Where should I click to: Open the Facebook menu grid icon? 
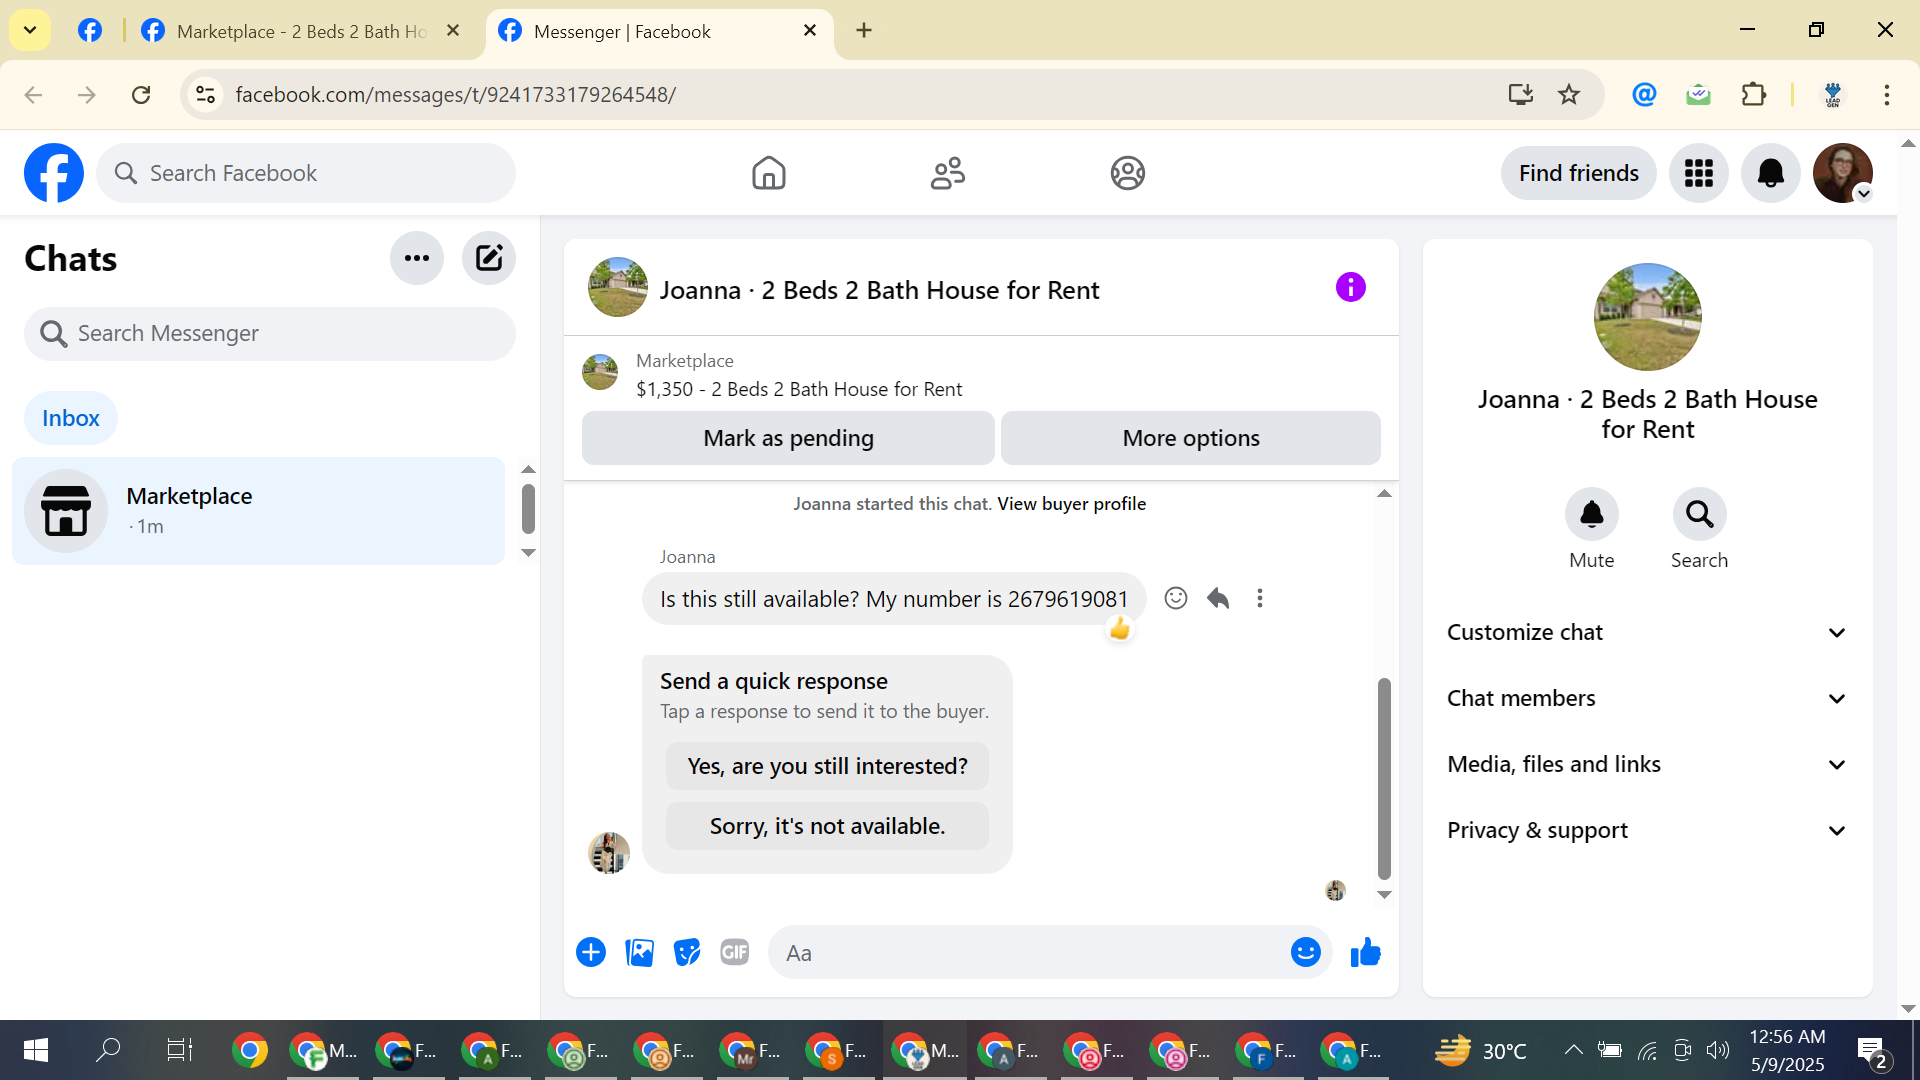pyautogui.click(x=1698, y=173)
